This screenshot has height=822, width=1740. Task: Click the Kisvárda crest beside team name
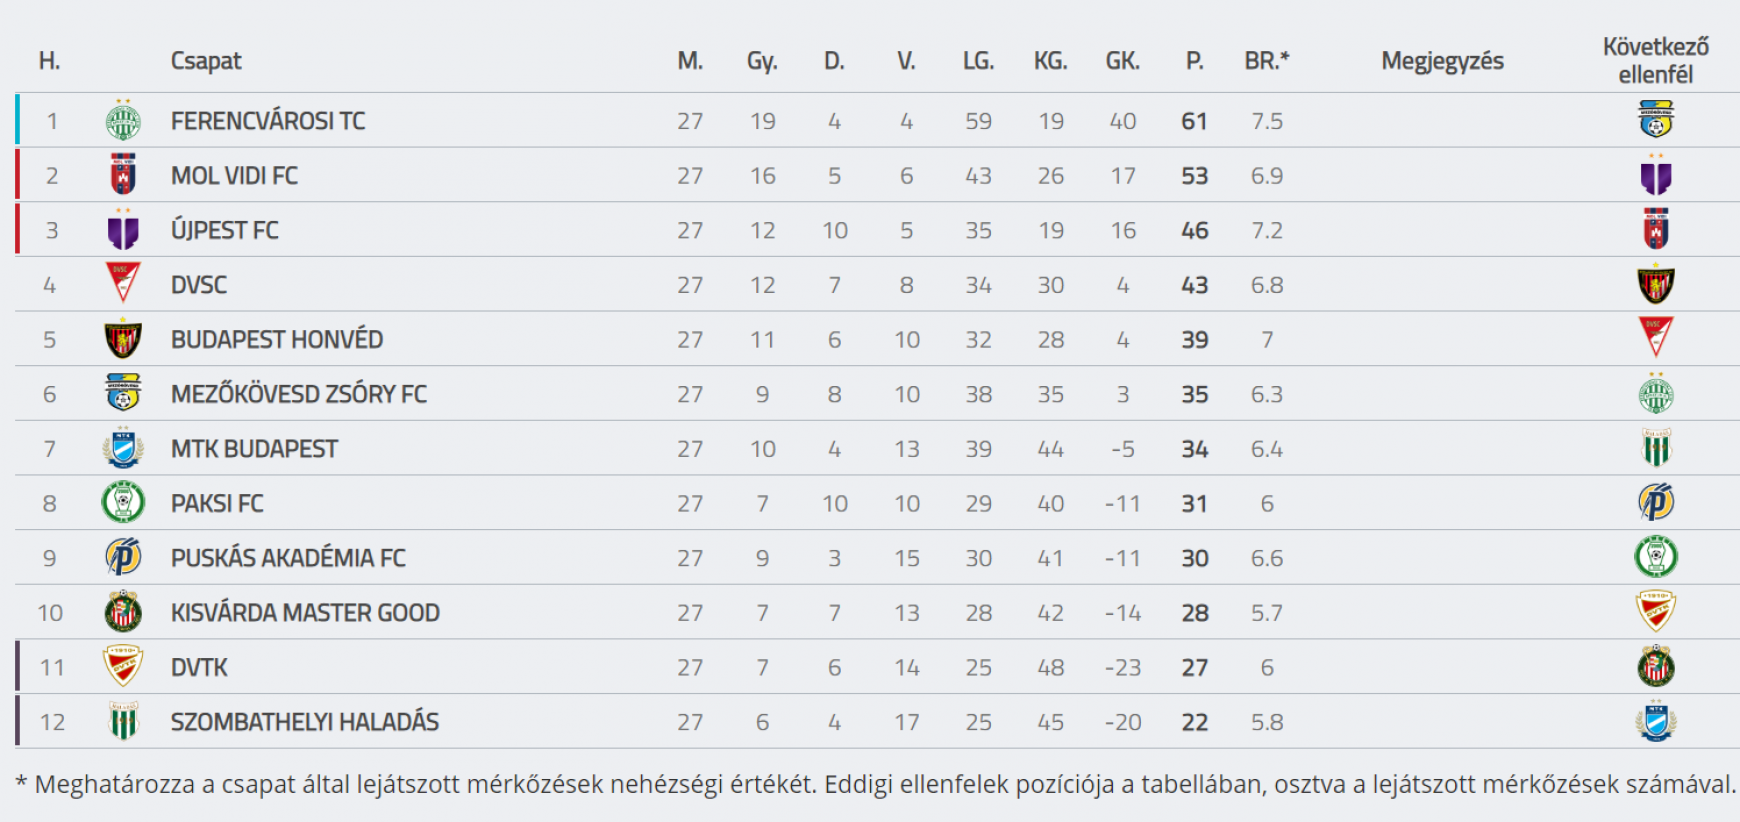123,612
